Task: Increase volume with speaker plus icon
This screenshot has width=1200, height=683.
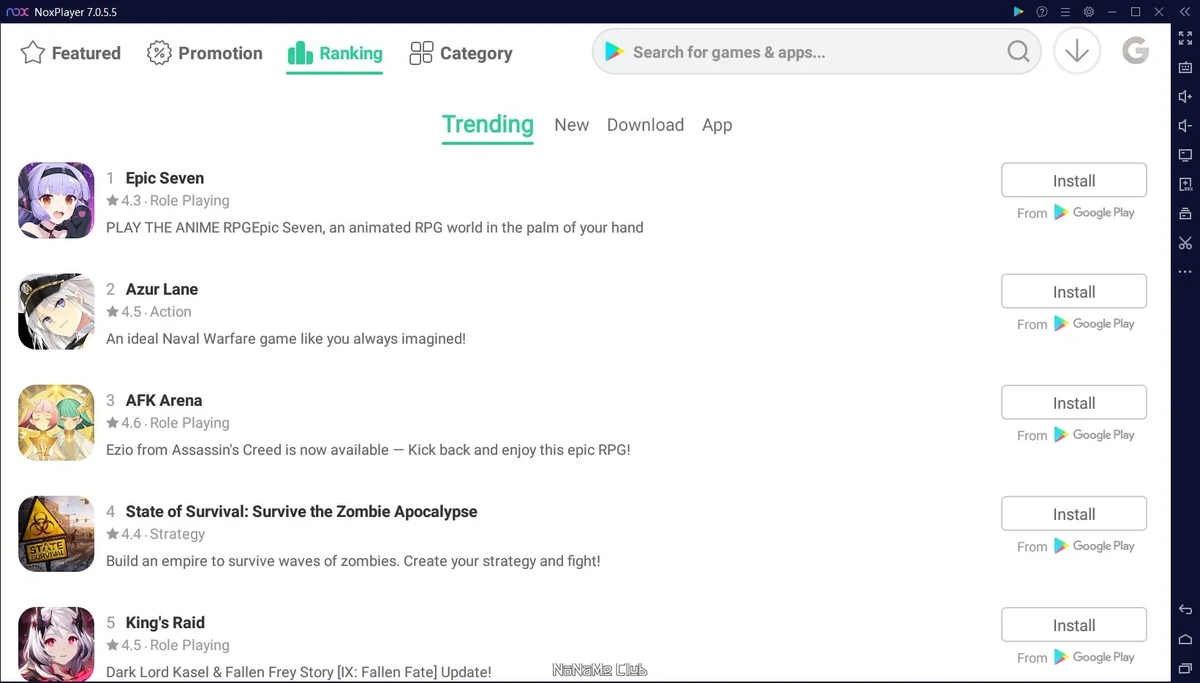Action: click(x=1185, y=96)
